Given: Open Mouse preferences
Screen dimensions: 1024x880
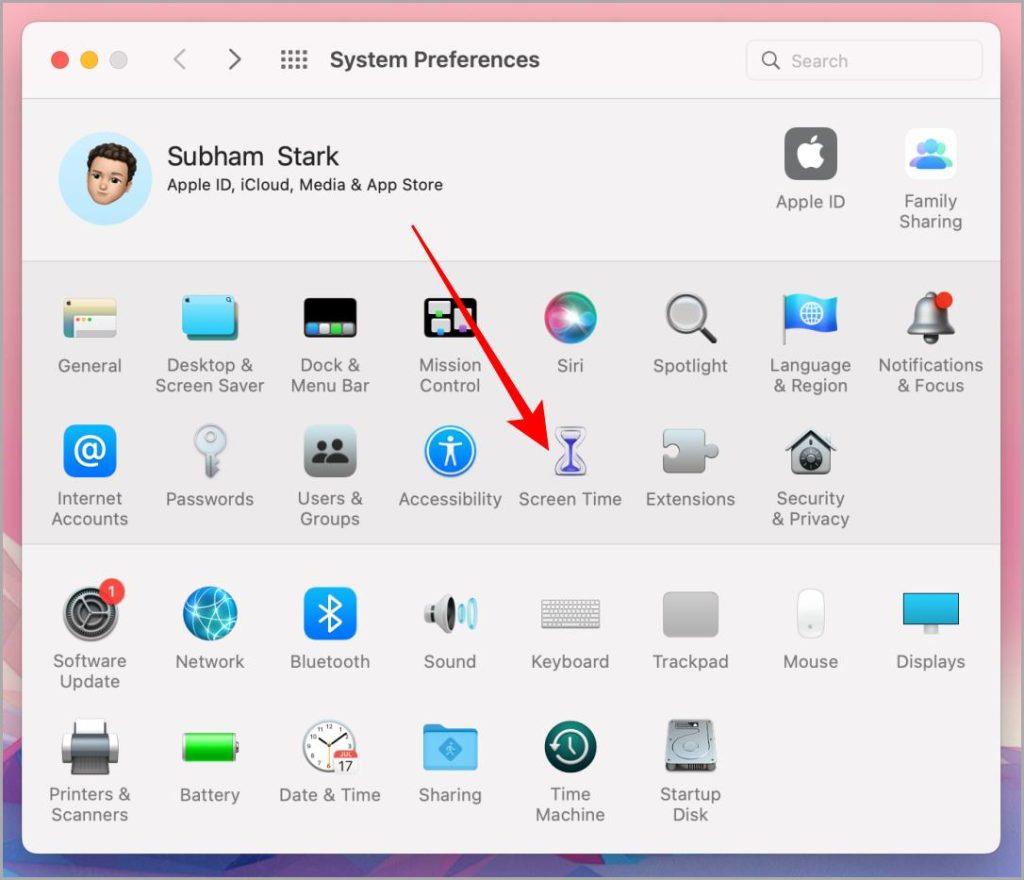Looking at the screenshot, I should click(810, 613).
